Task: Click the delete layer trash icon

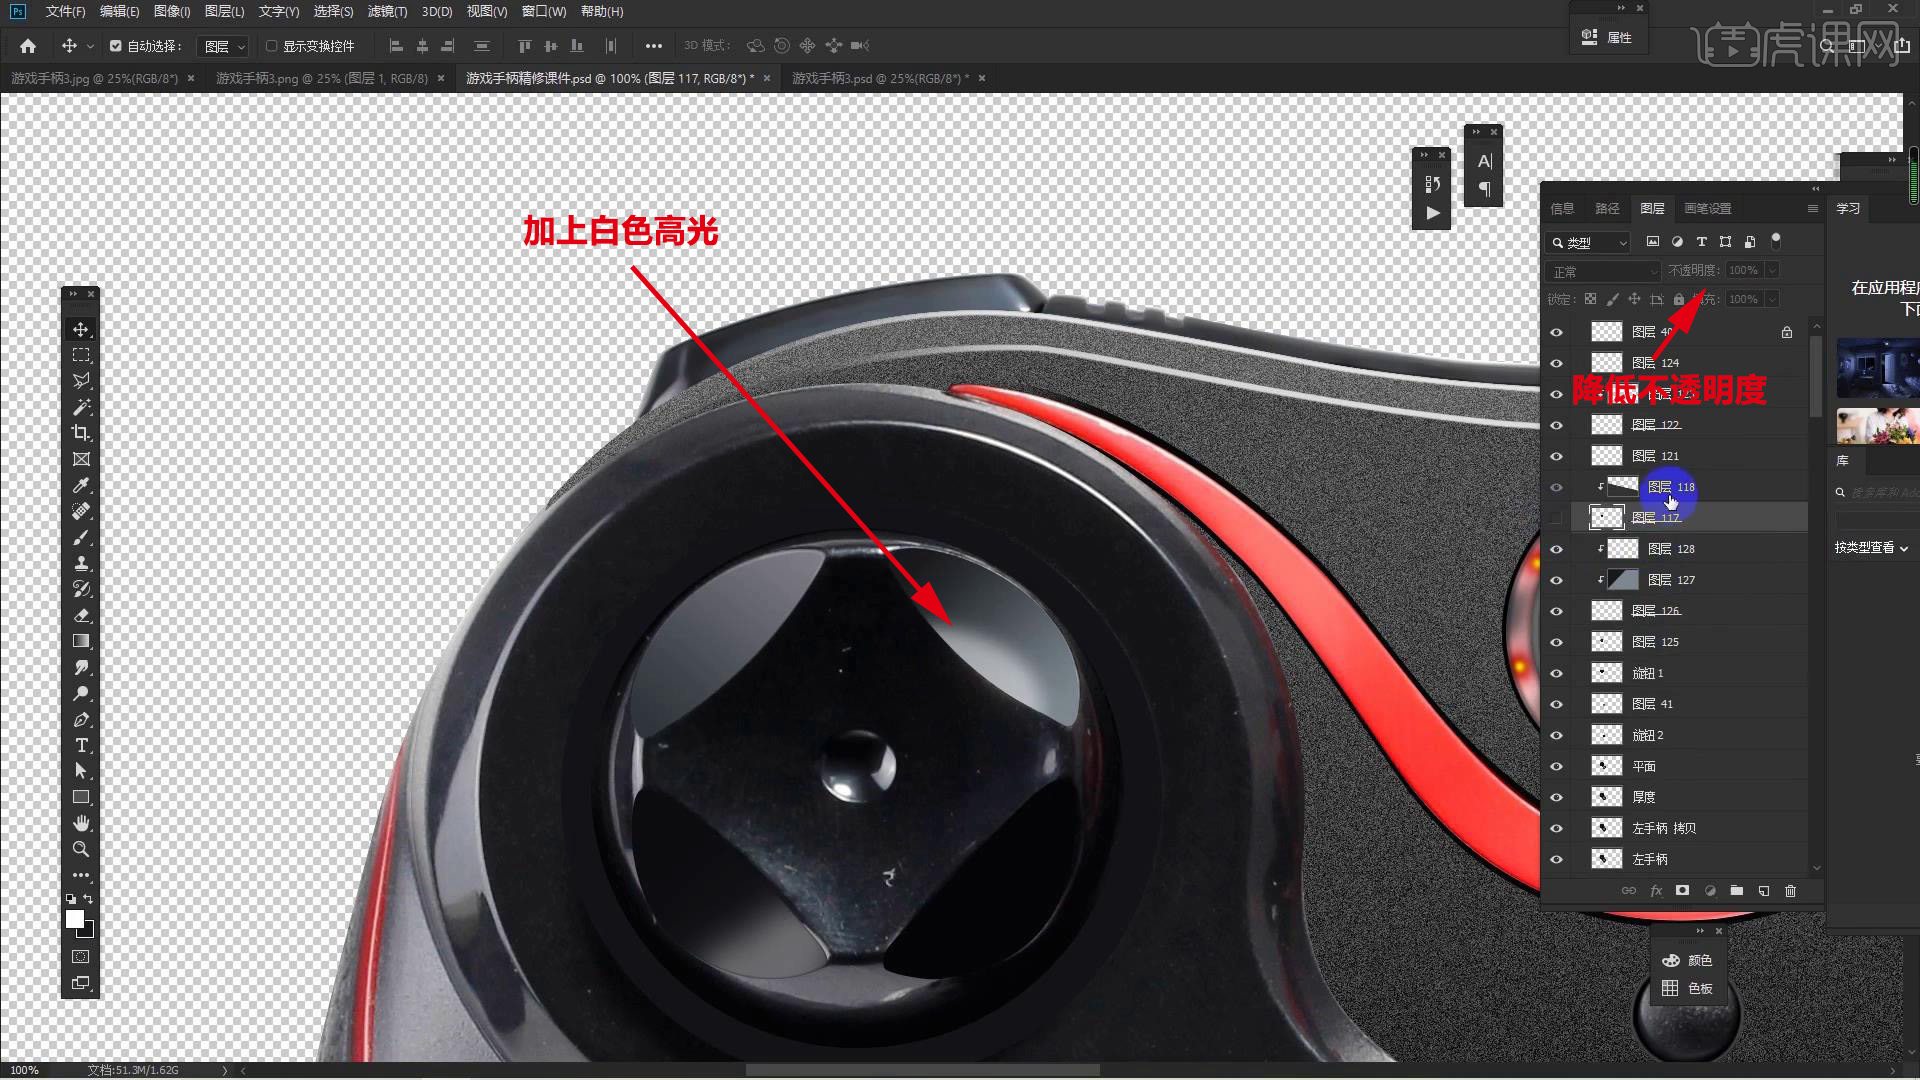Action: click(x=1790, y=891)
